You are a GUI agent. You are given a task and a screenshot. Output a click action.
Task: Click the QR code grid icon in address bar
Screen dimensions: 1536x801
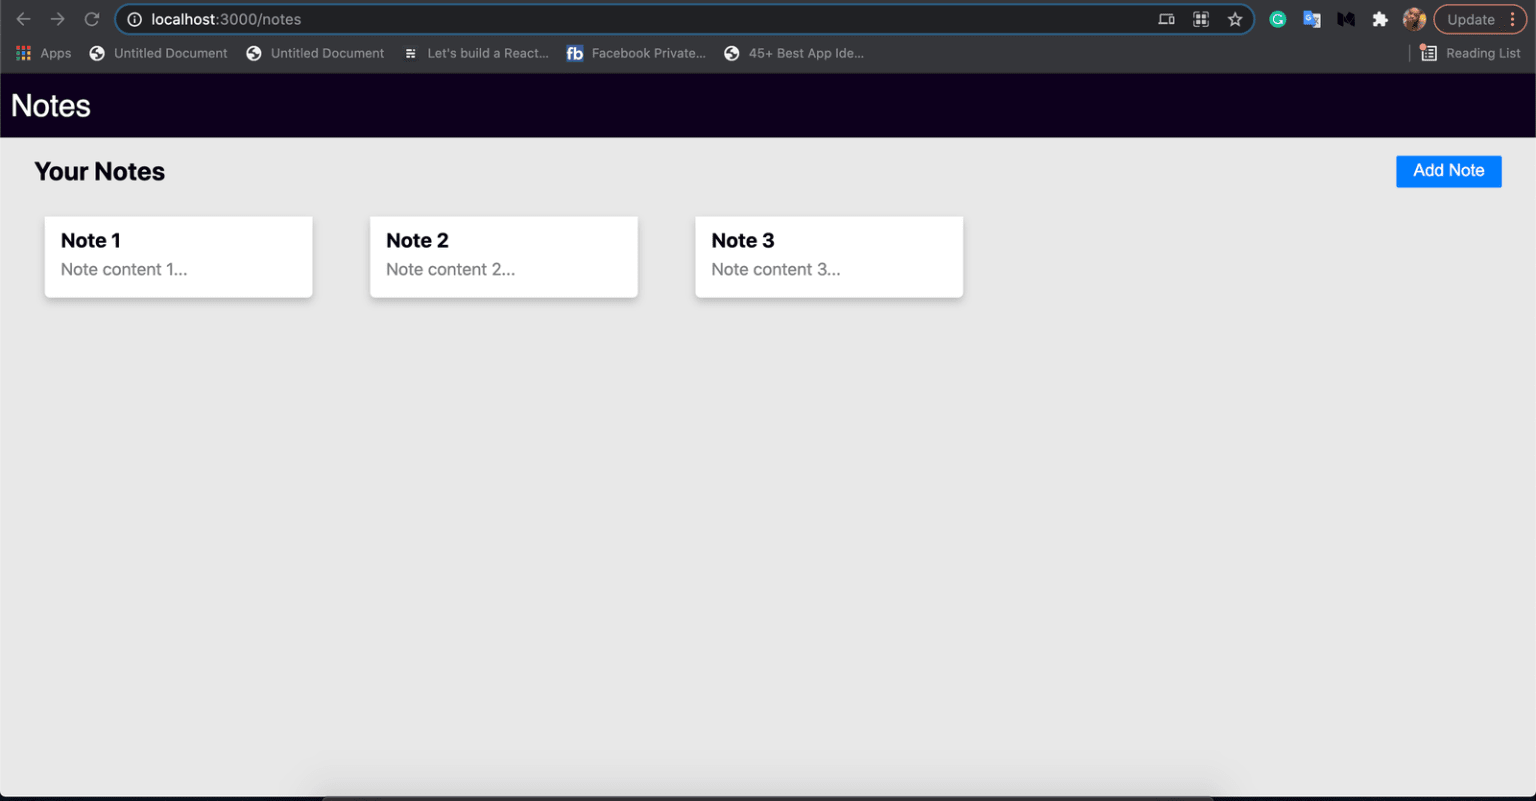coord(1201,19)
